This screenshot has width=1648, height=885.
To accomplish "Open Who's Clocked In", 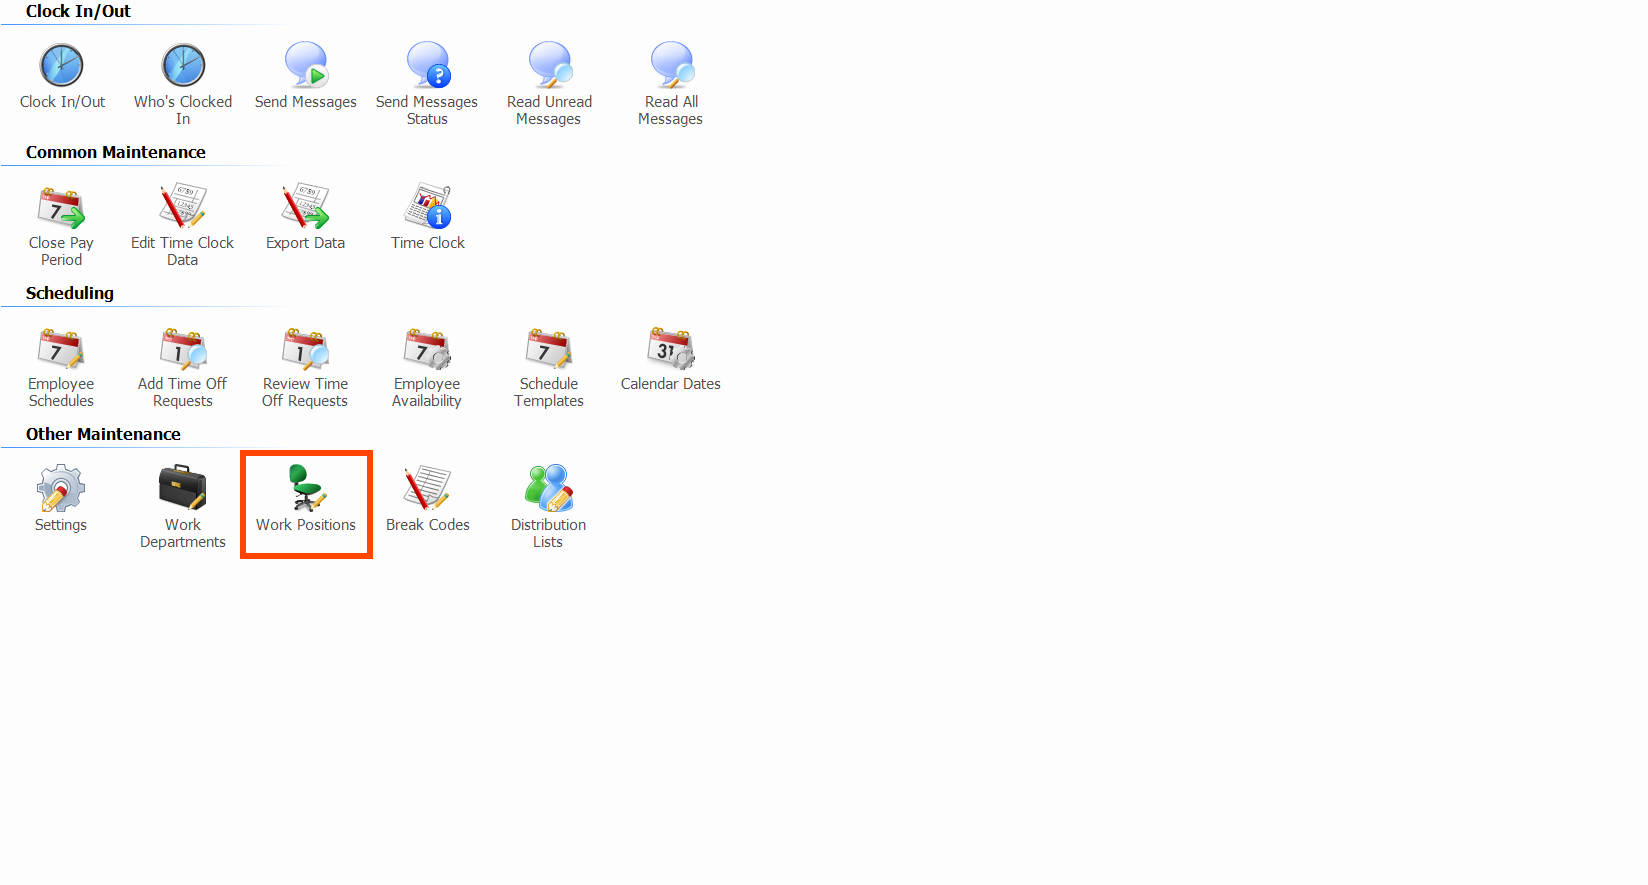I will coord(183,66).
